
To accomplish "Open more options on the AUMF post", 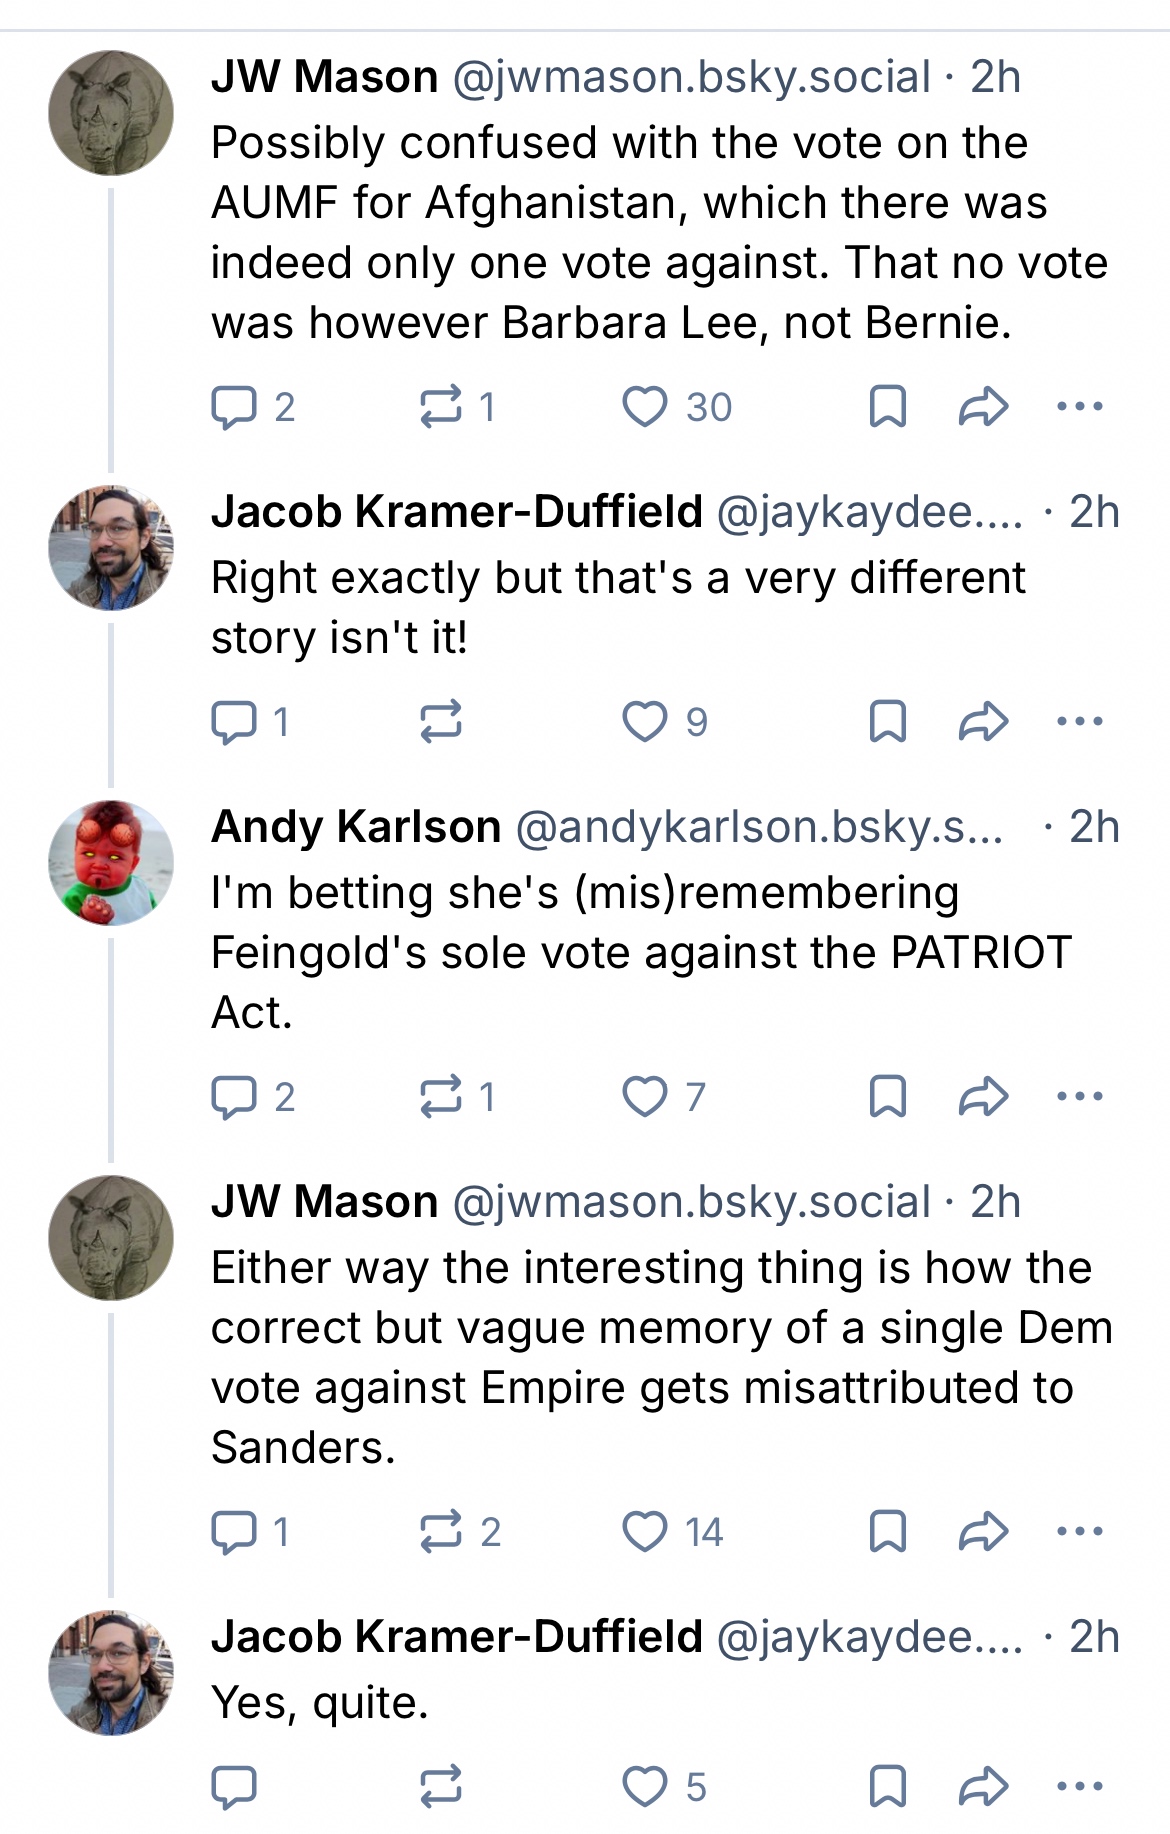I will click(1080, 407).
